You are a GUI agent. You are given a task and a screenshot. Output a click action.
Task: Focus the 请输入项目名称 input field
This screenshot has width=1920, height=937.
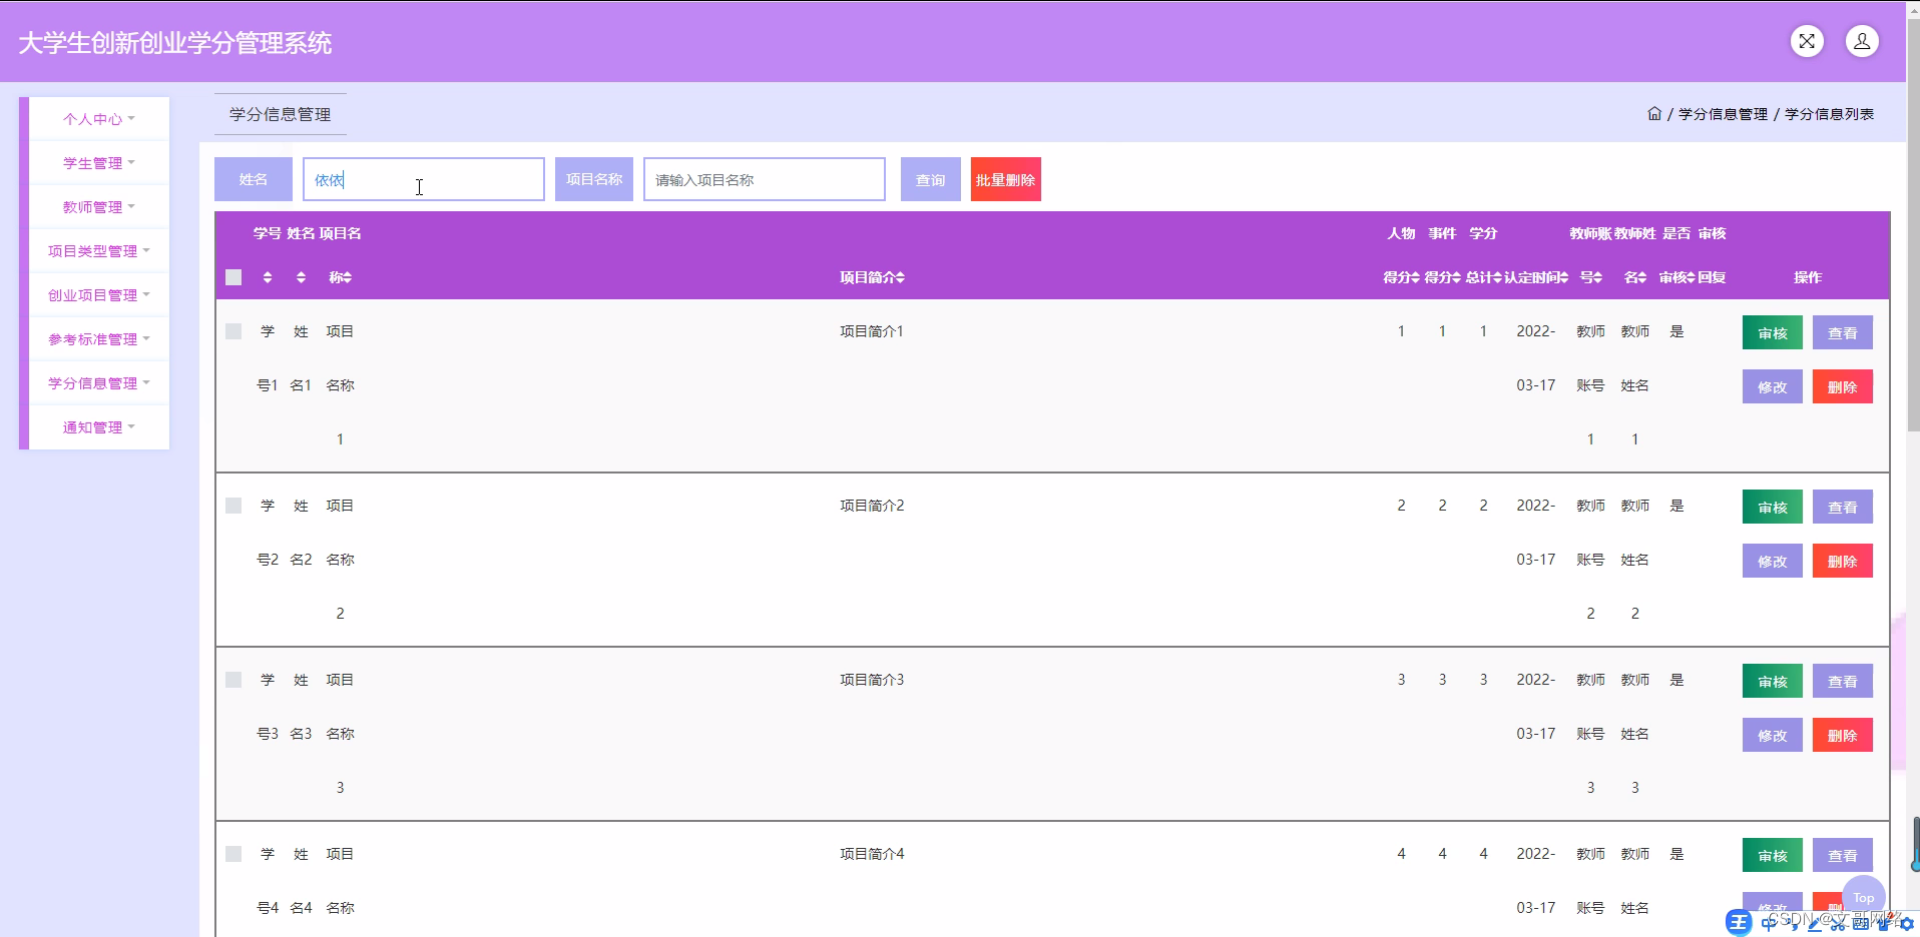(x=764, y=179)
